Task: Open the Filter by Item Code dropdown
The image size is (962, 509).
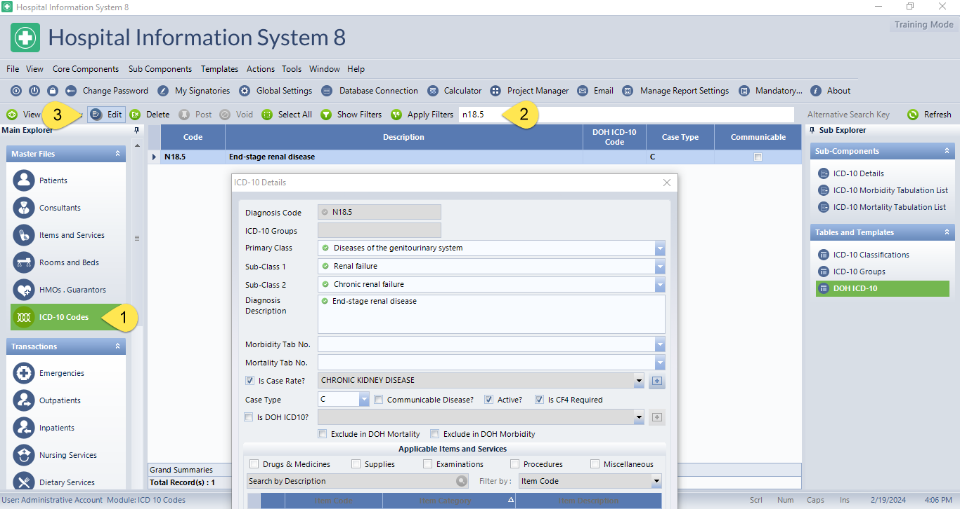Action: click(x=656, y=482)
